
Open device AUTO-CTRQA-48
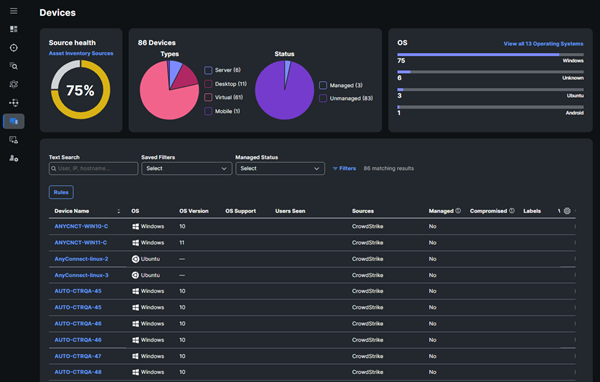pos(78,372)
